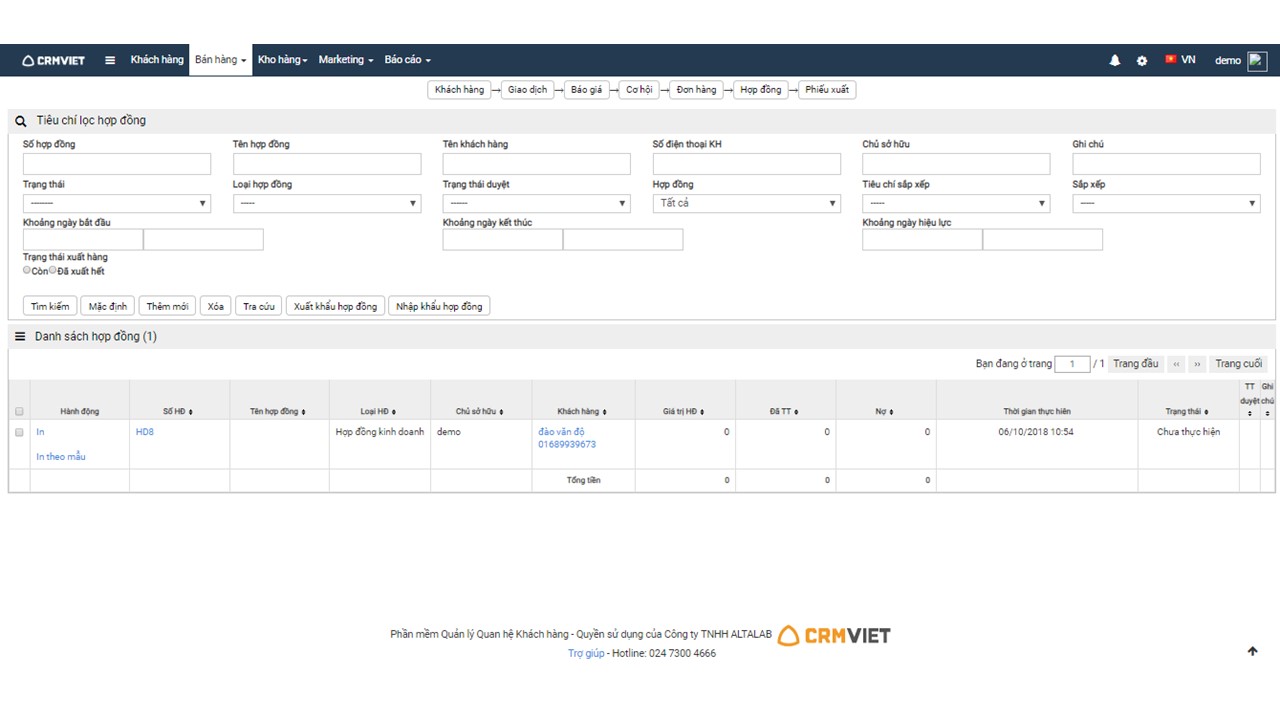Screen dimensions: 1280x720
Task: Click the Tìm kiếm button
Action: point(50,306)
